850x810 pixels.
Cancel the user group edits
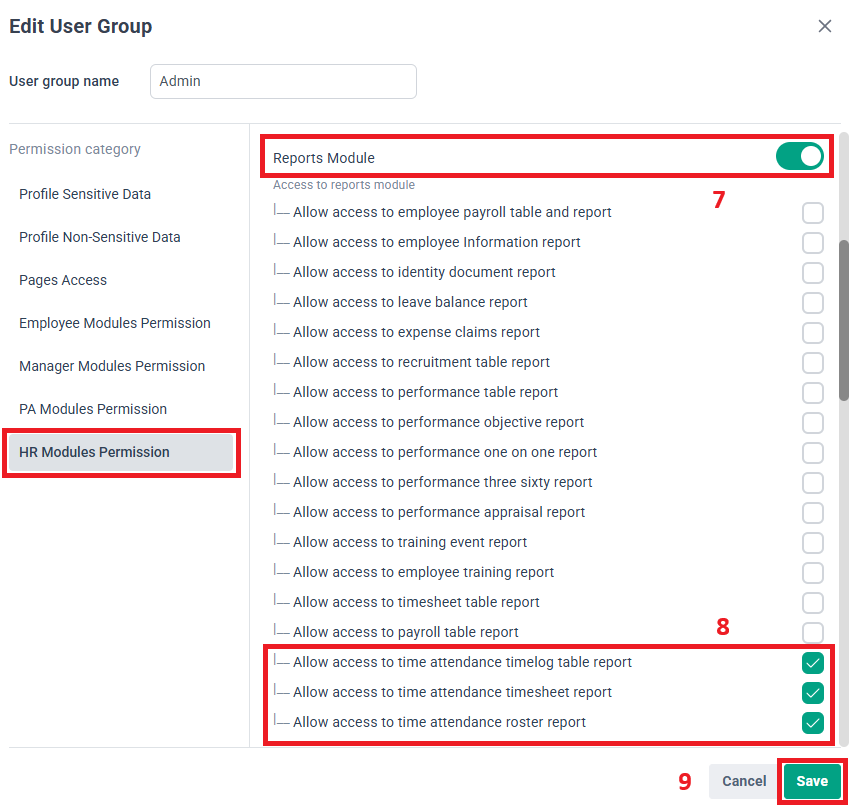pyautogui.click(x=744, y=781)
